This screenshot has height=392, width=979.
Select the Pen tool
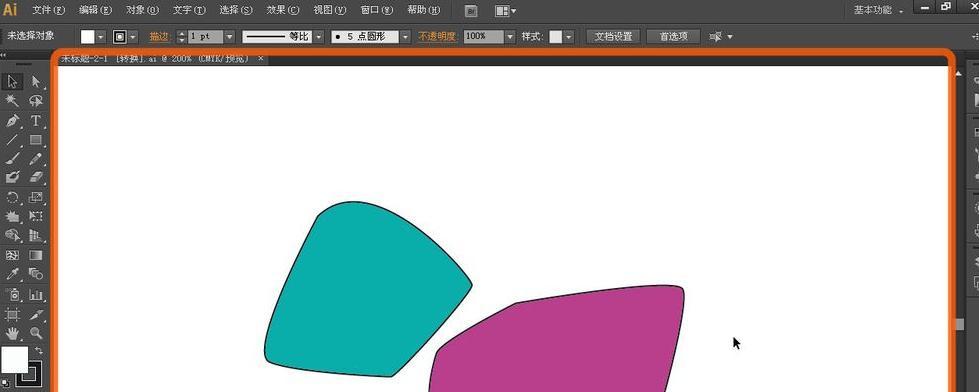point(12,120)
